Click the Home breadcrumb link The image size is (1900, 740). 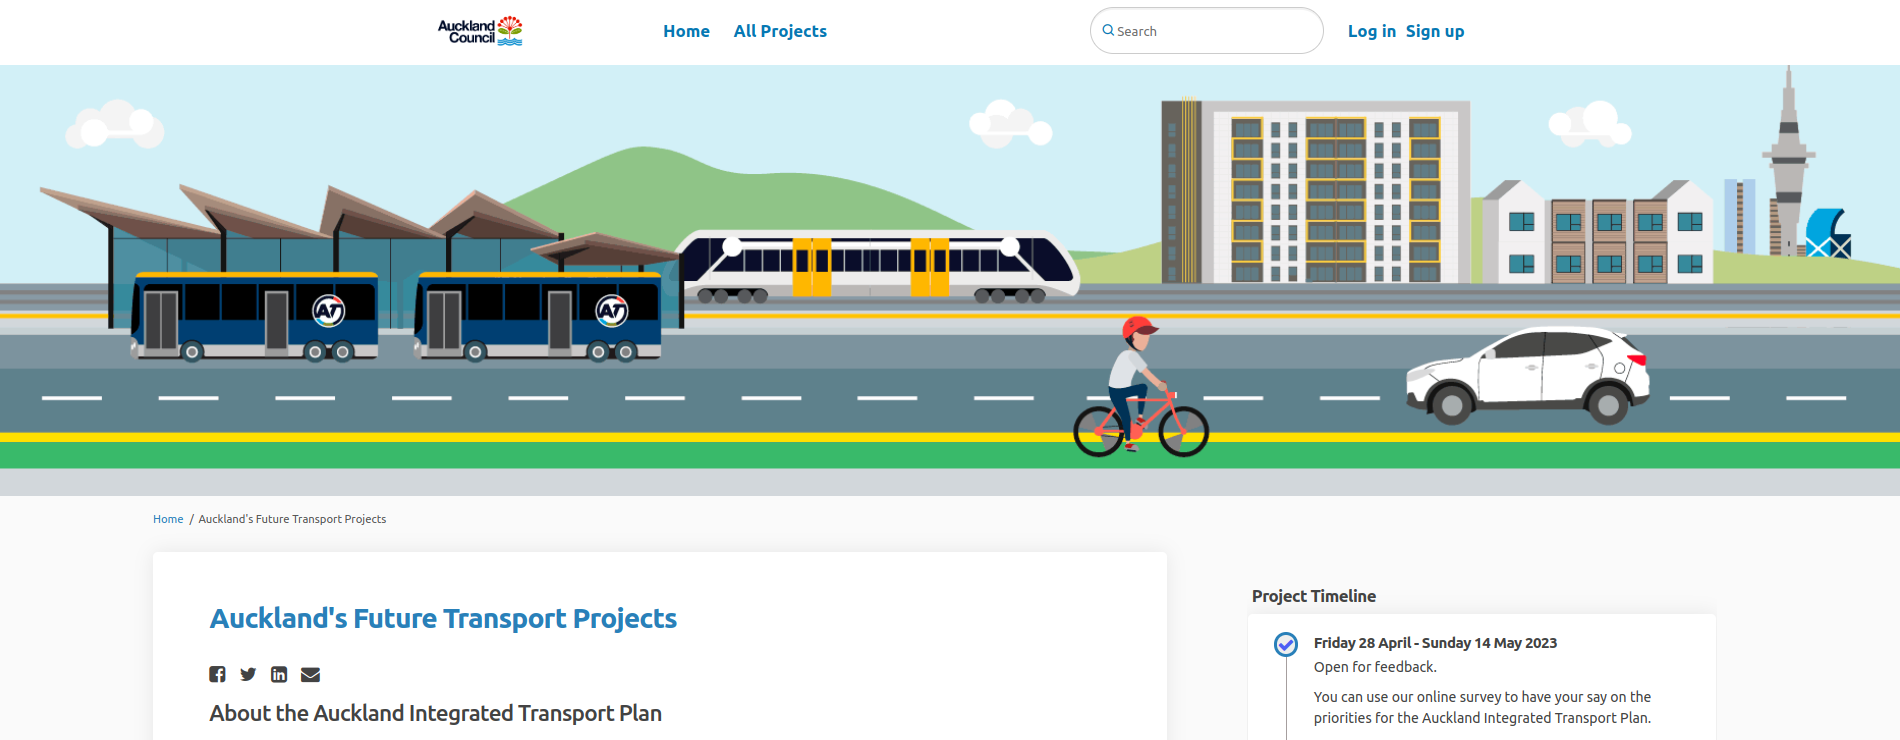[168, 519]
